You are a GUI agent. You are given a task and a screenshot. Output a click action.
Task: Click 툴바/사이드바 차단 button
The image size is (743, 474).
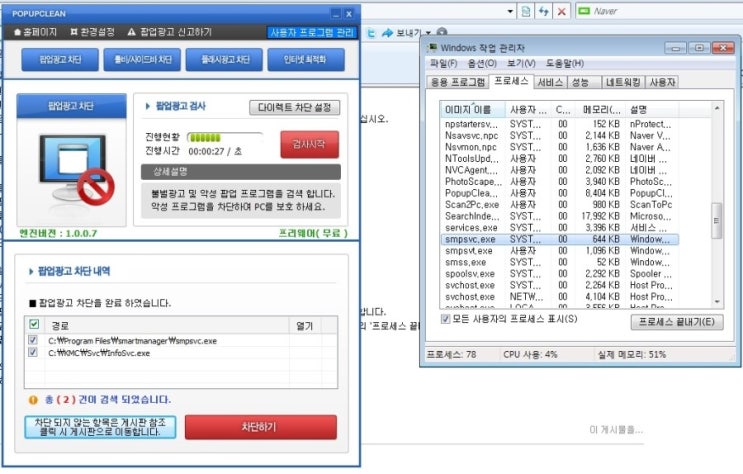pos(142,60)
